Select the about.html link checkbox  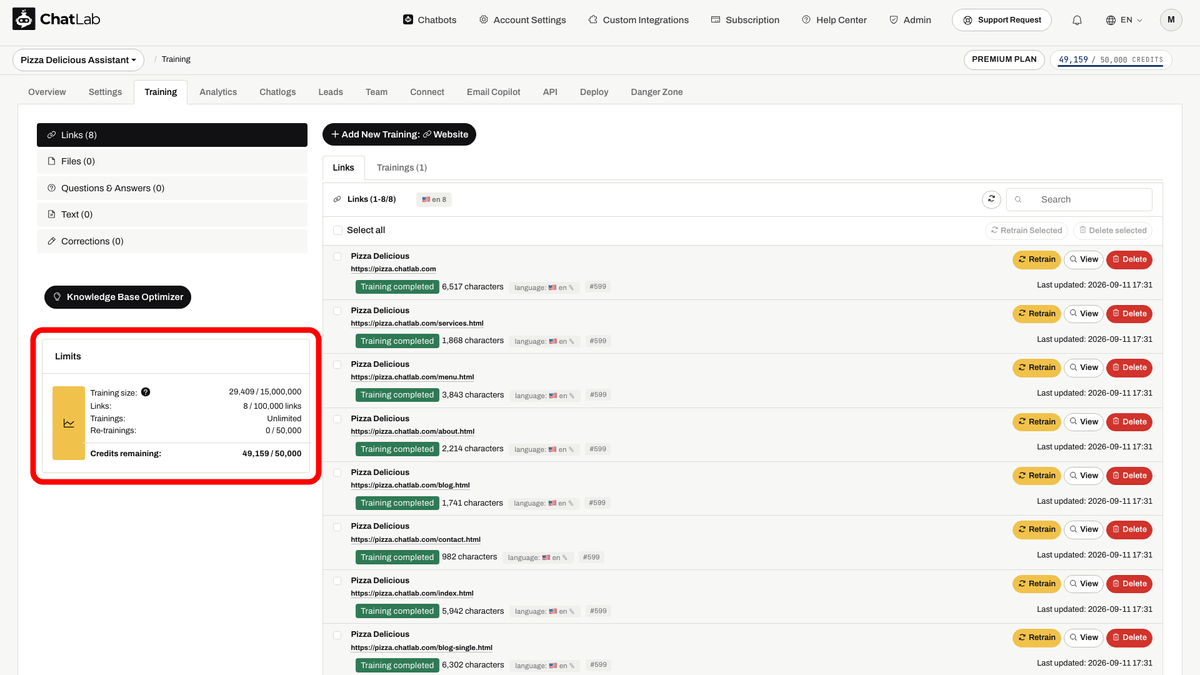pyautogui.click(x=338, y=418)
